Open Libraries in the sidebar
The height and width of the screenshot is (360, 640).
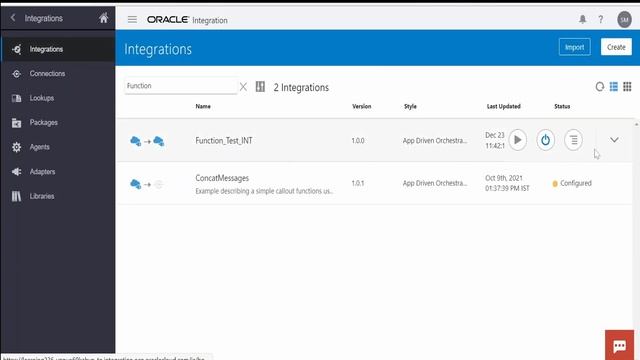tap(58, 196)
